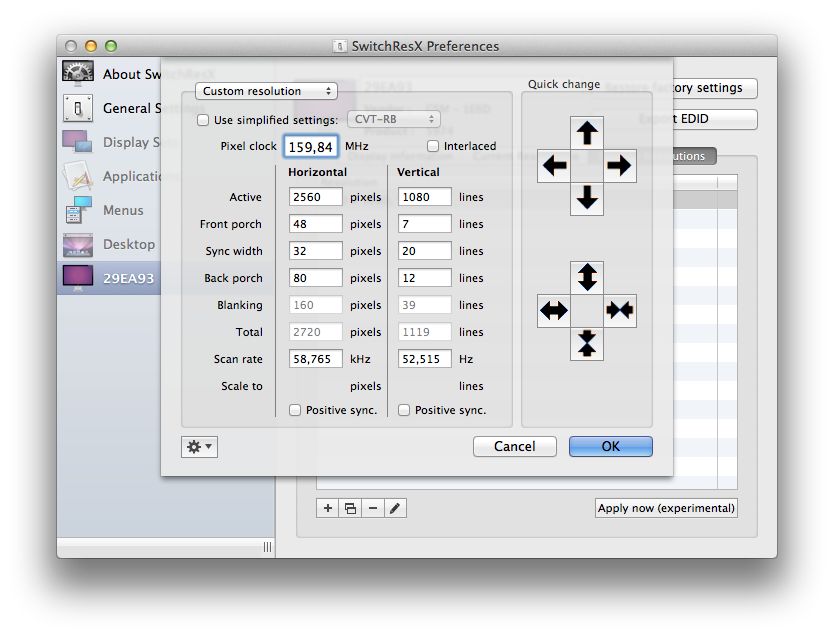Click vertical Scan rate Hz field
This screenshot has height=637, width=834.
point(425,359)
